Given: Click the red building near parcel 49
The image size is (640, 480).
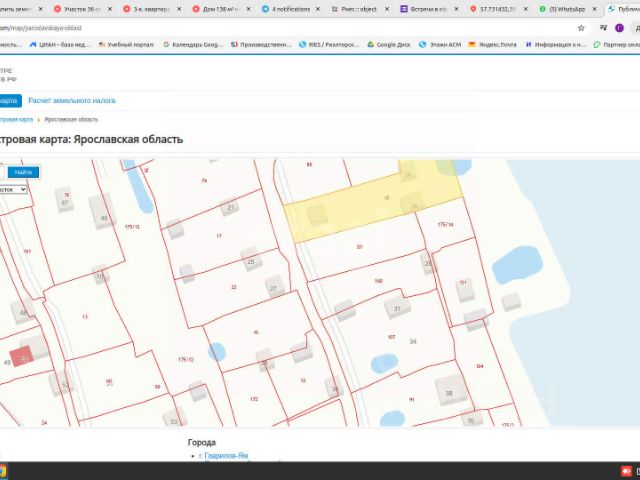Looking at the screenshot, I should 21,356.
